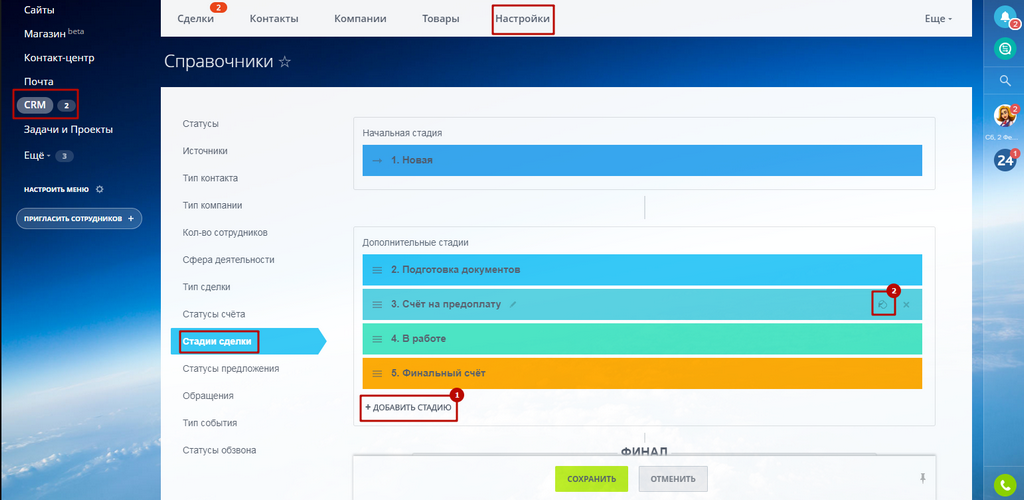Click orange stage bar 5. Финальный счёт
Viewport: 1024px width, 500px height.
(x=642, y=373)
